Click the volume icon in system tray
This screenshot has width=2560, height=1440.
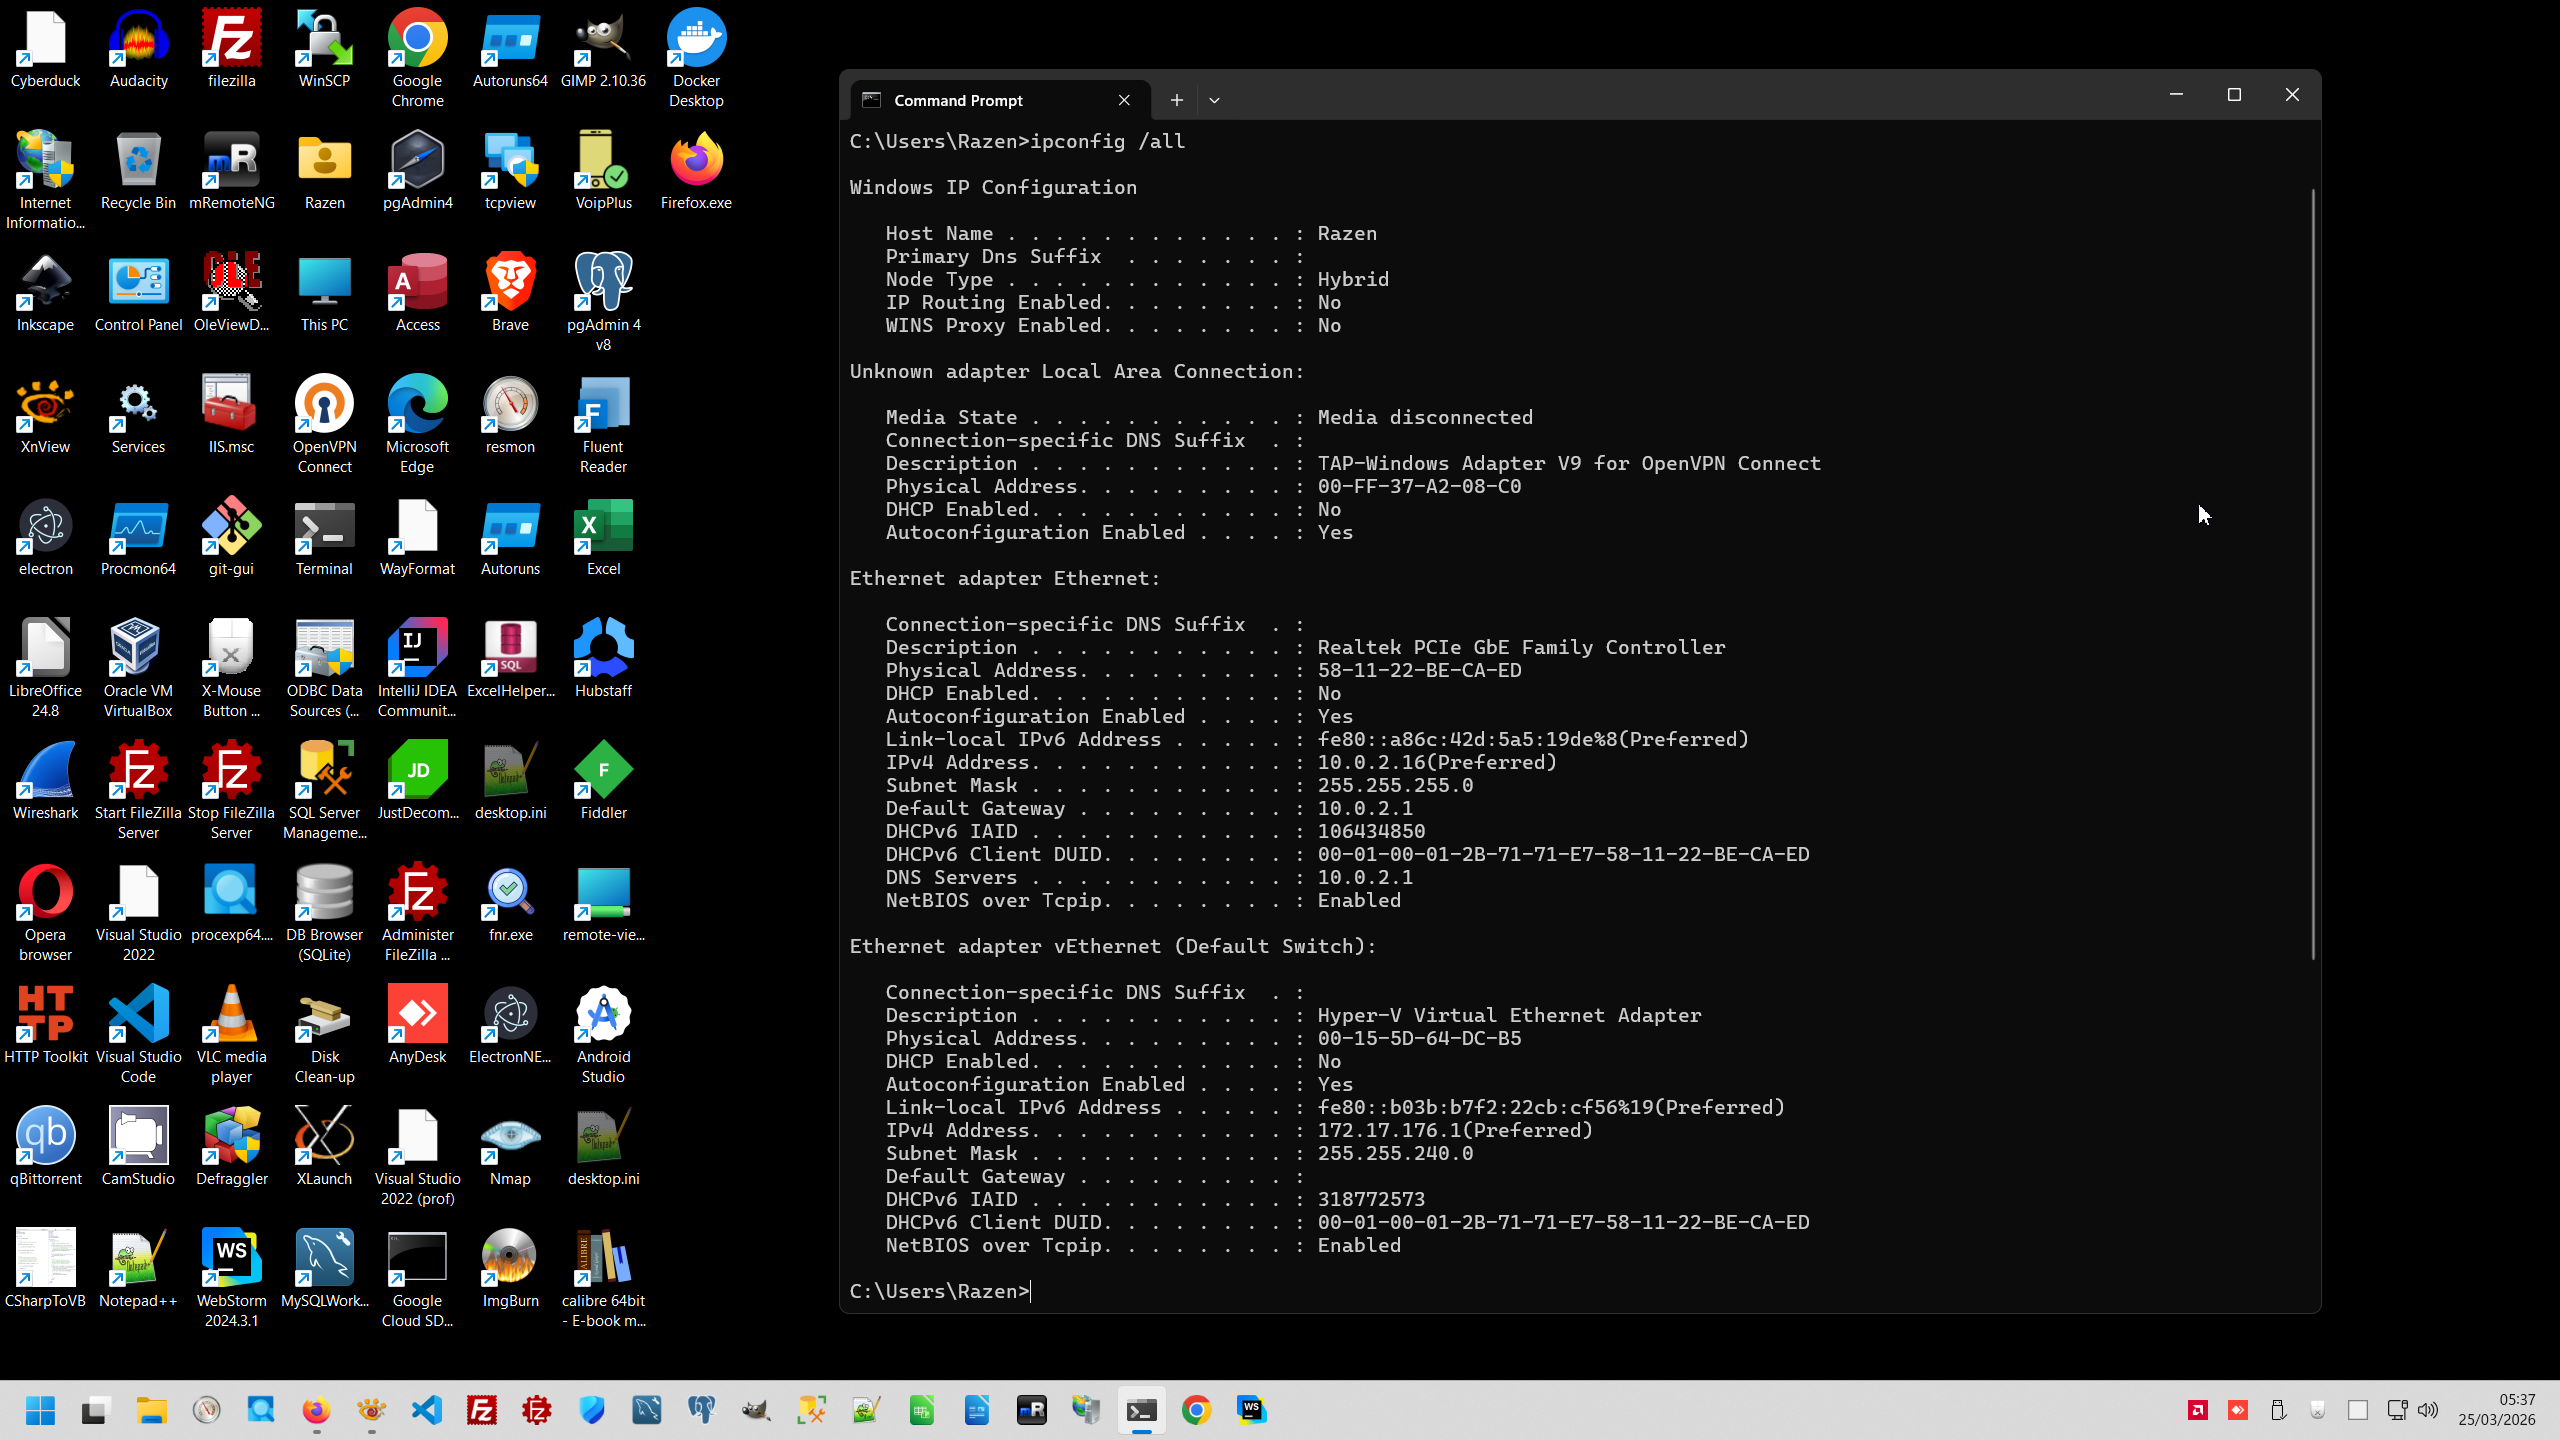pos(2427,1410)
